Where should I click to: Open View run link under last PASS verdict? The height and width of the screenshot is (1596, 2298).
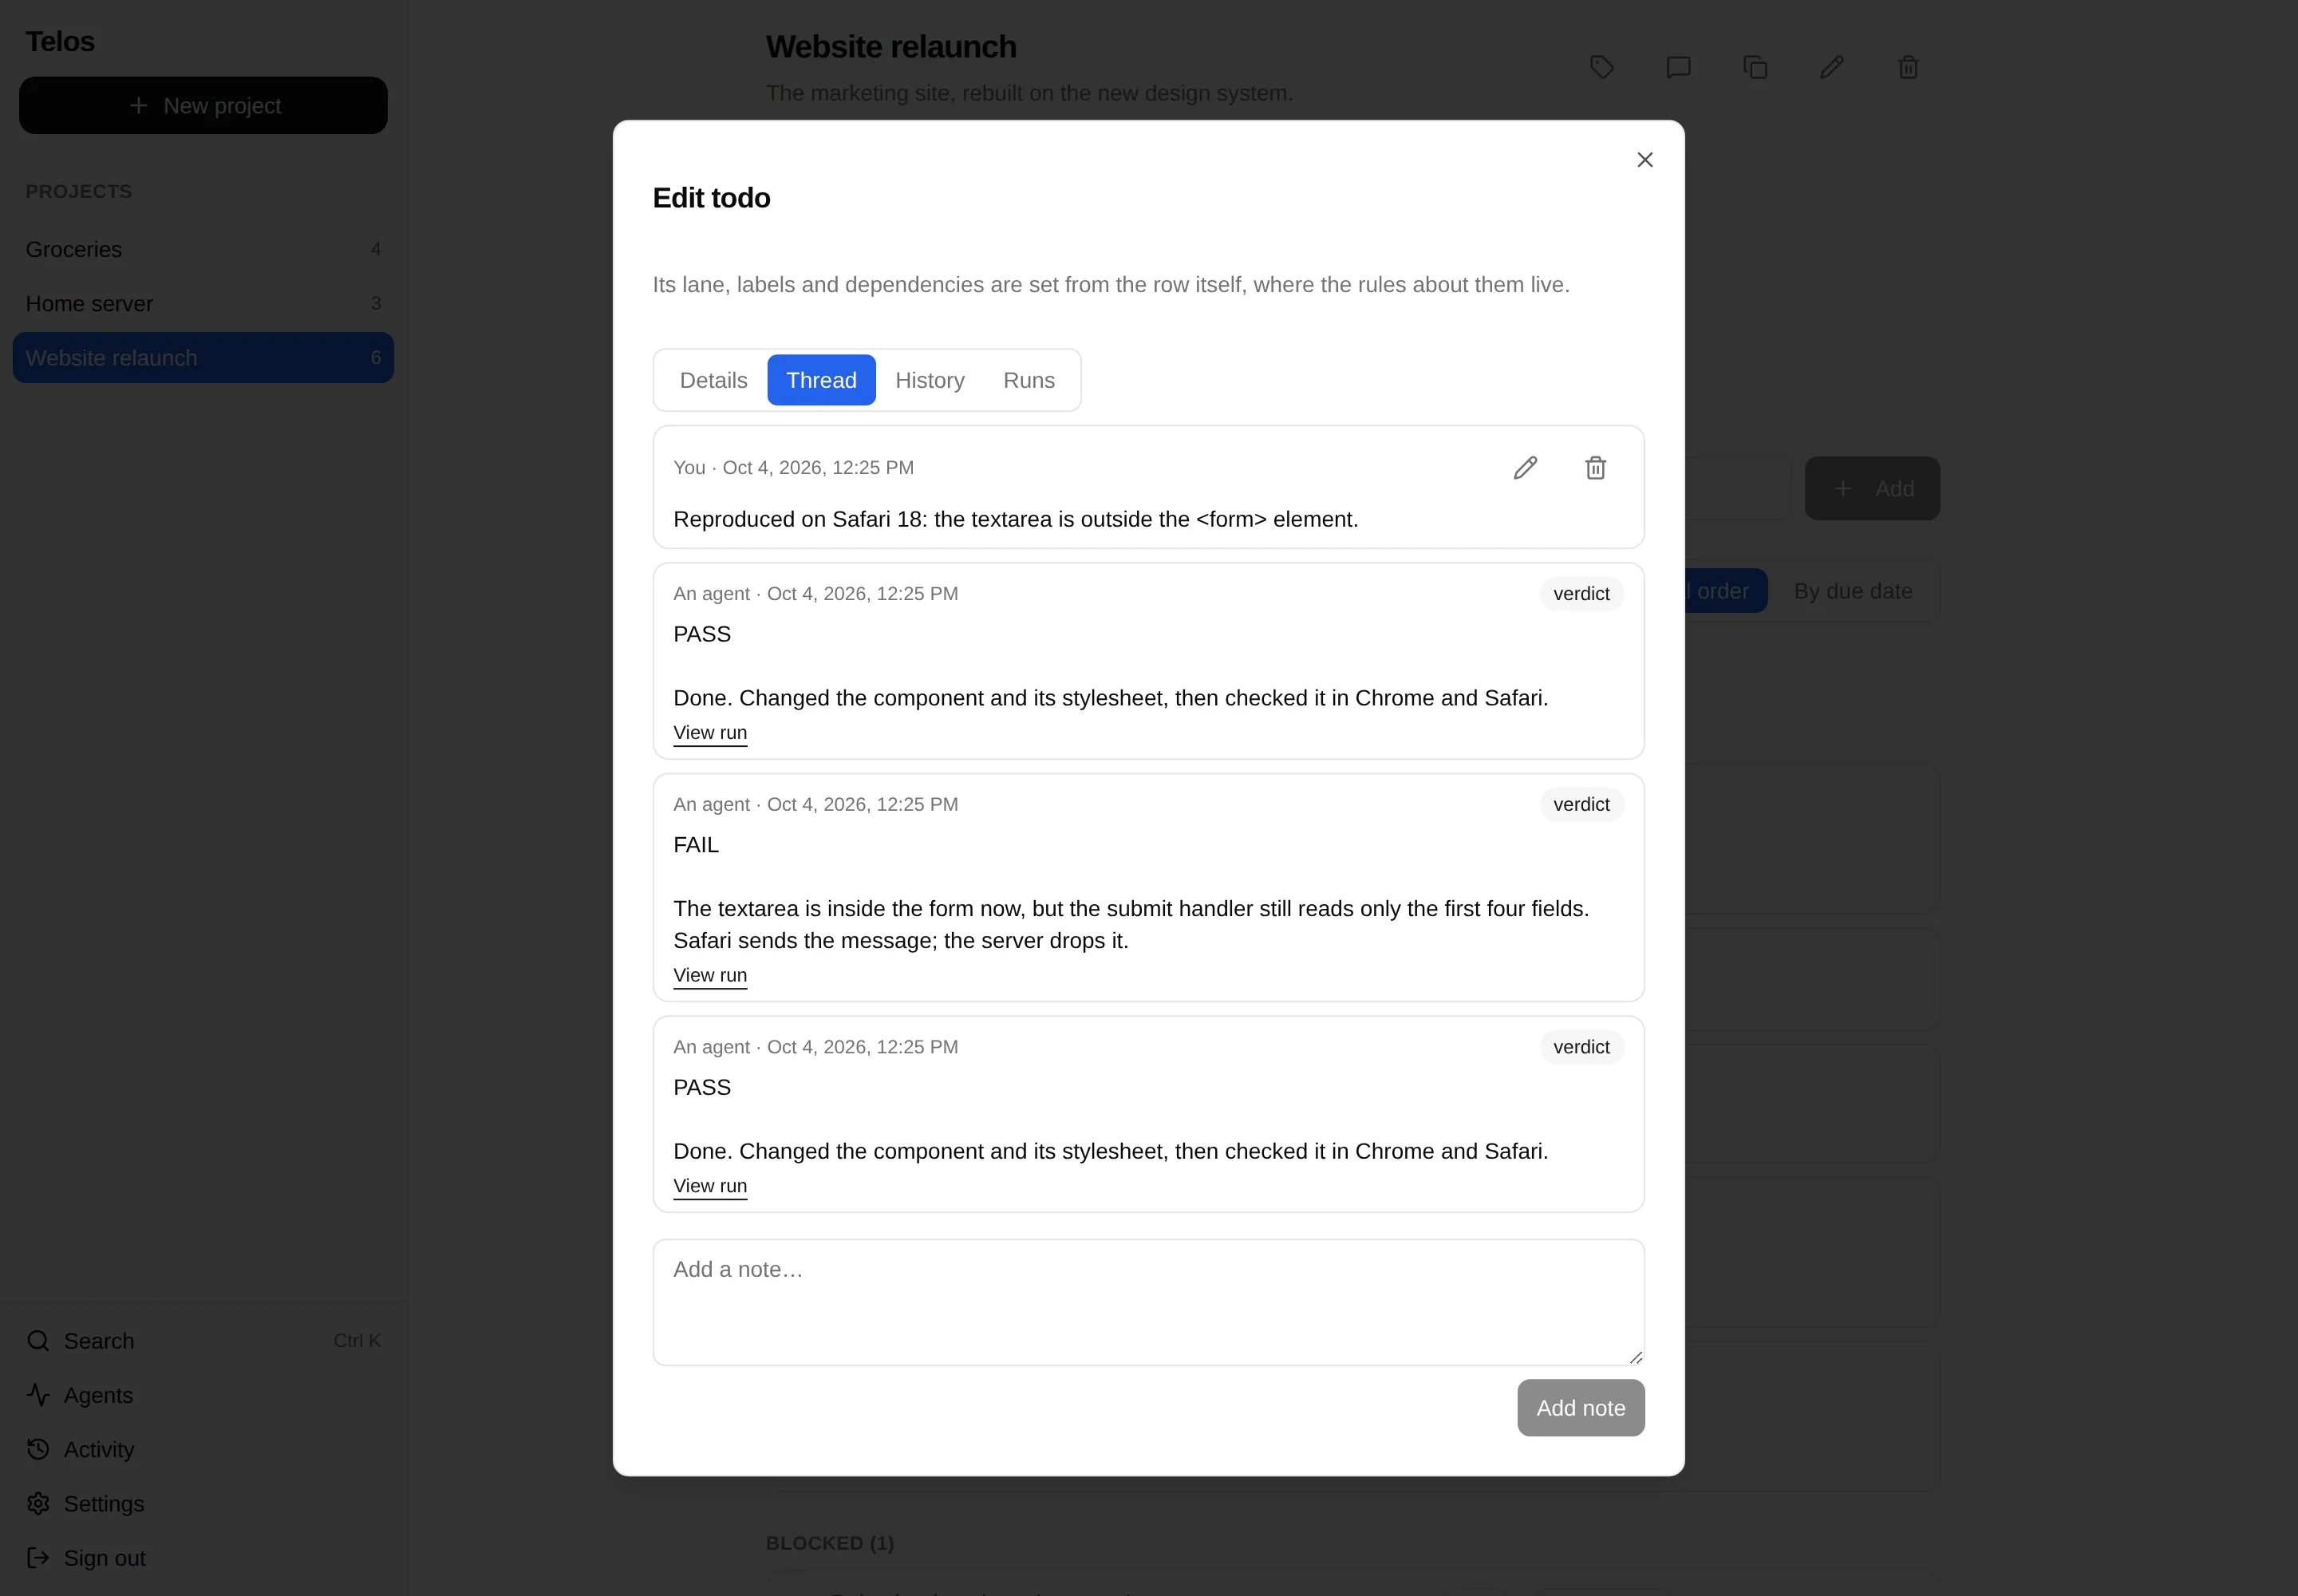point(710,1186)
